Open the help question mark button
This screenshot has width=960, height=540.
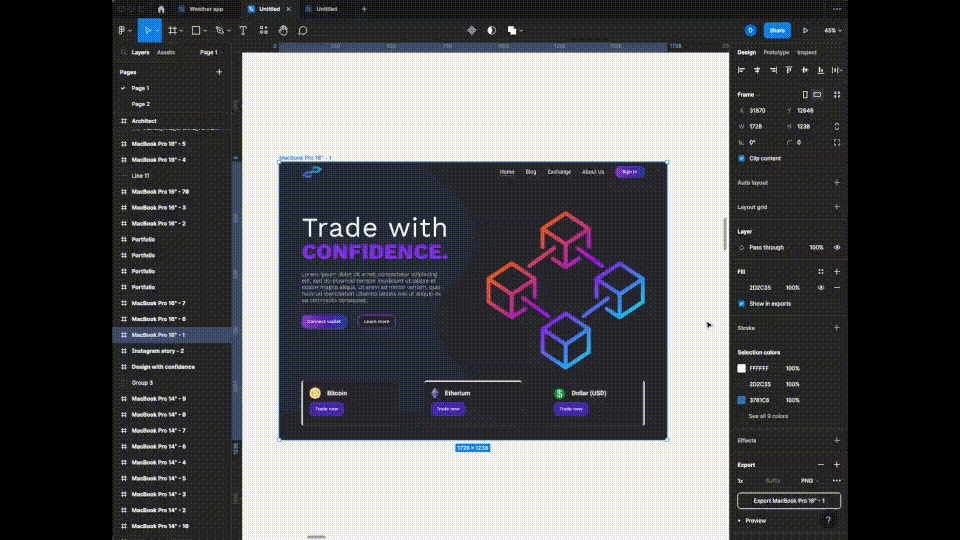coord(828,520)
